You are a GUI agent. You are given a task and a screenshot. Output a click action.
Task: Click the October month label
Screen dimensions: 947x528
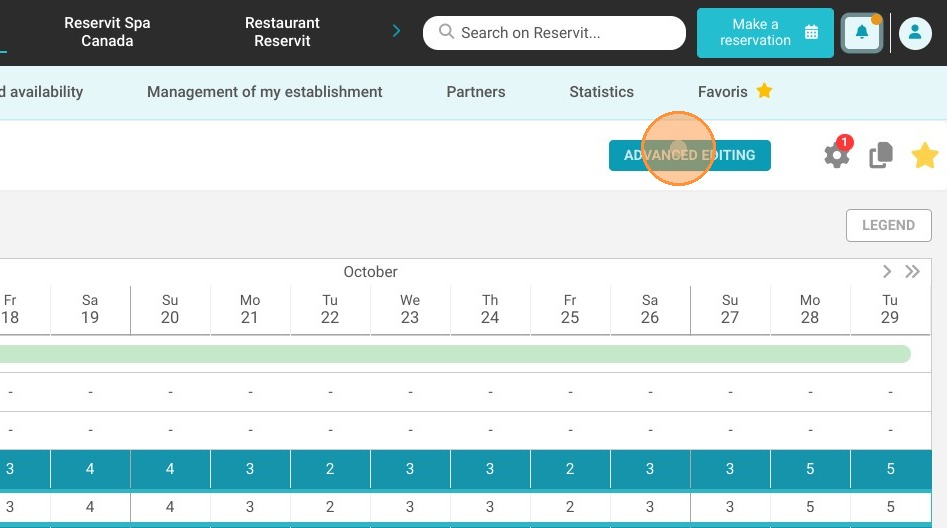pos(370,272)
